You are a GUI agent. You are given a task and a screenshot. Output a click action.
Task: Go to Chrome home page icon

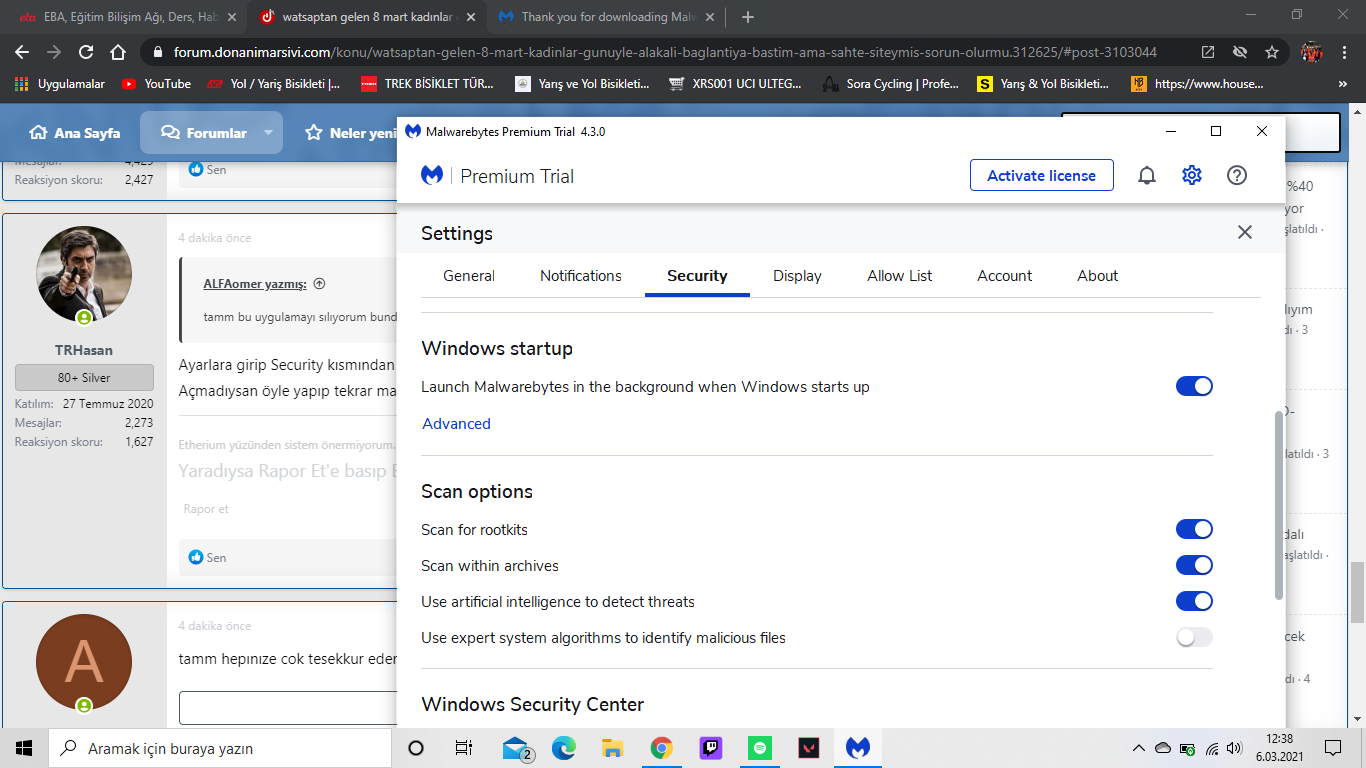point(118,52)
